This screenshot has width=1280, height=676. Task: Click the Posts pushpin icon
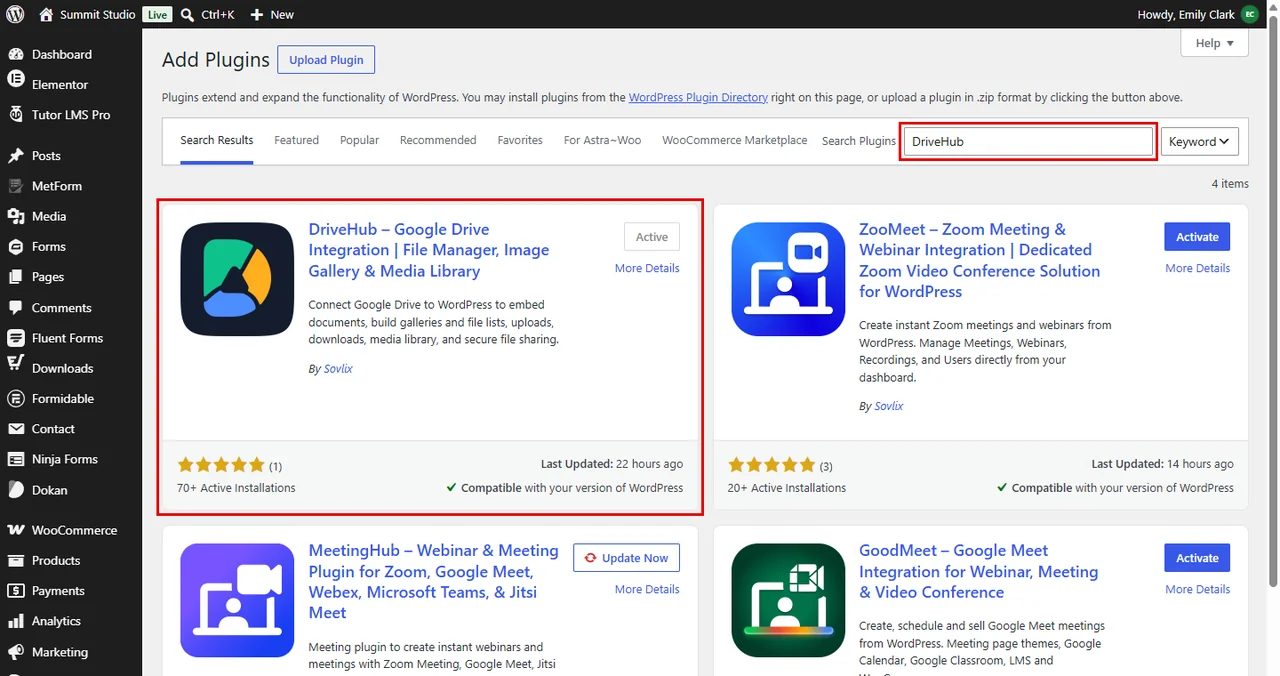coord(15,155)
